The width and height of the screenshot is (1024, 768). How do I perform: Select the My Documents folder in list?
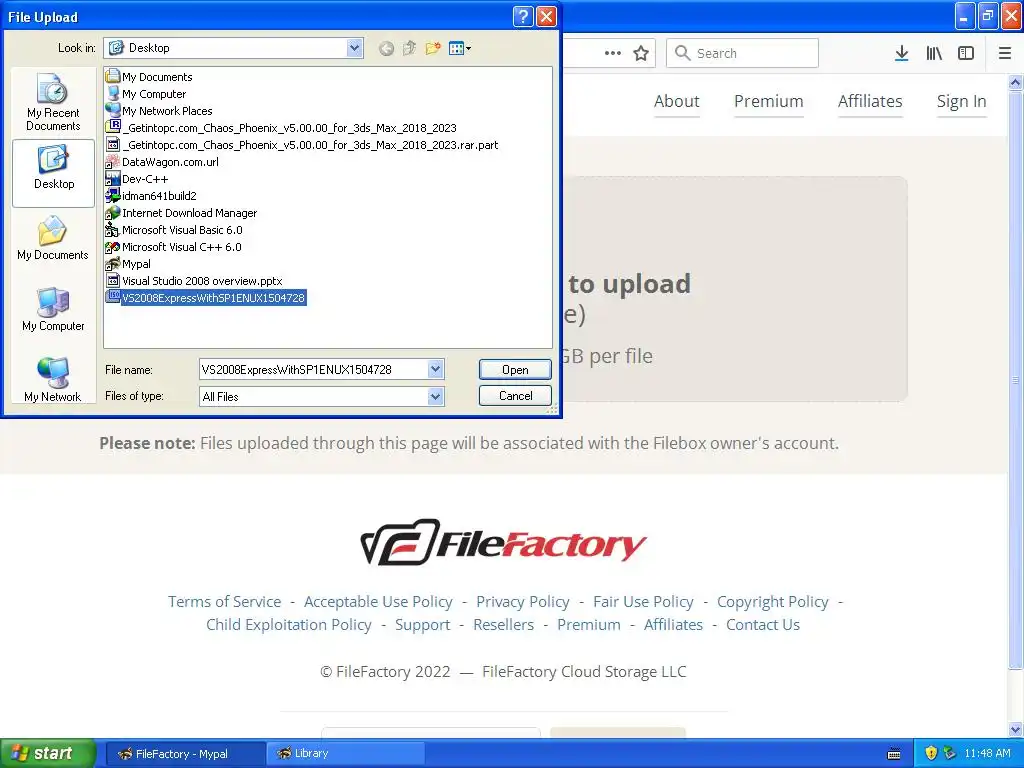(x=149, y=77)
